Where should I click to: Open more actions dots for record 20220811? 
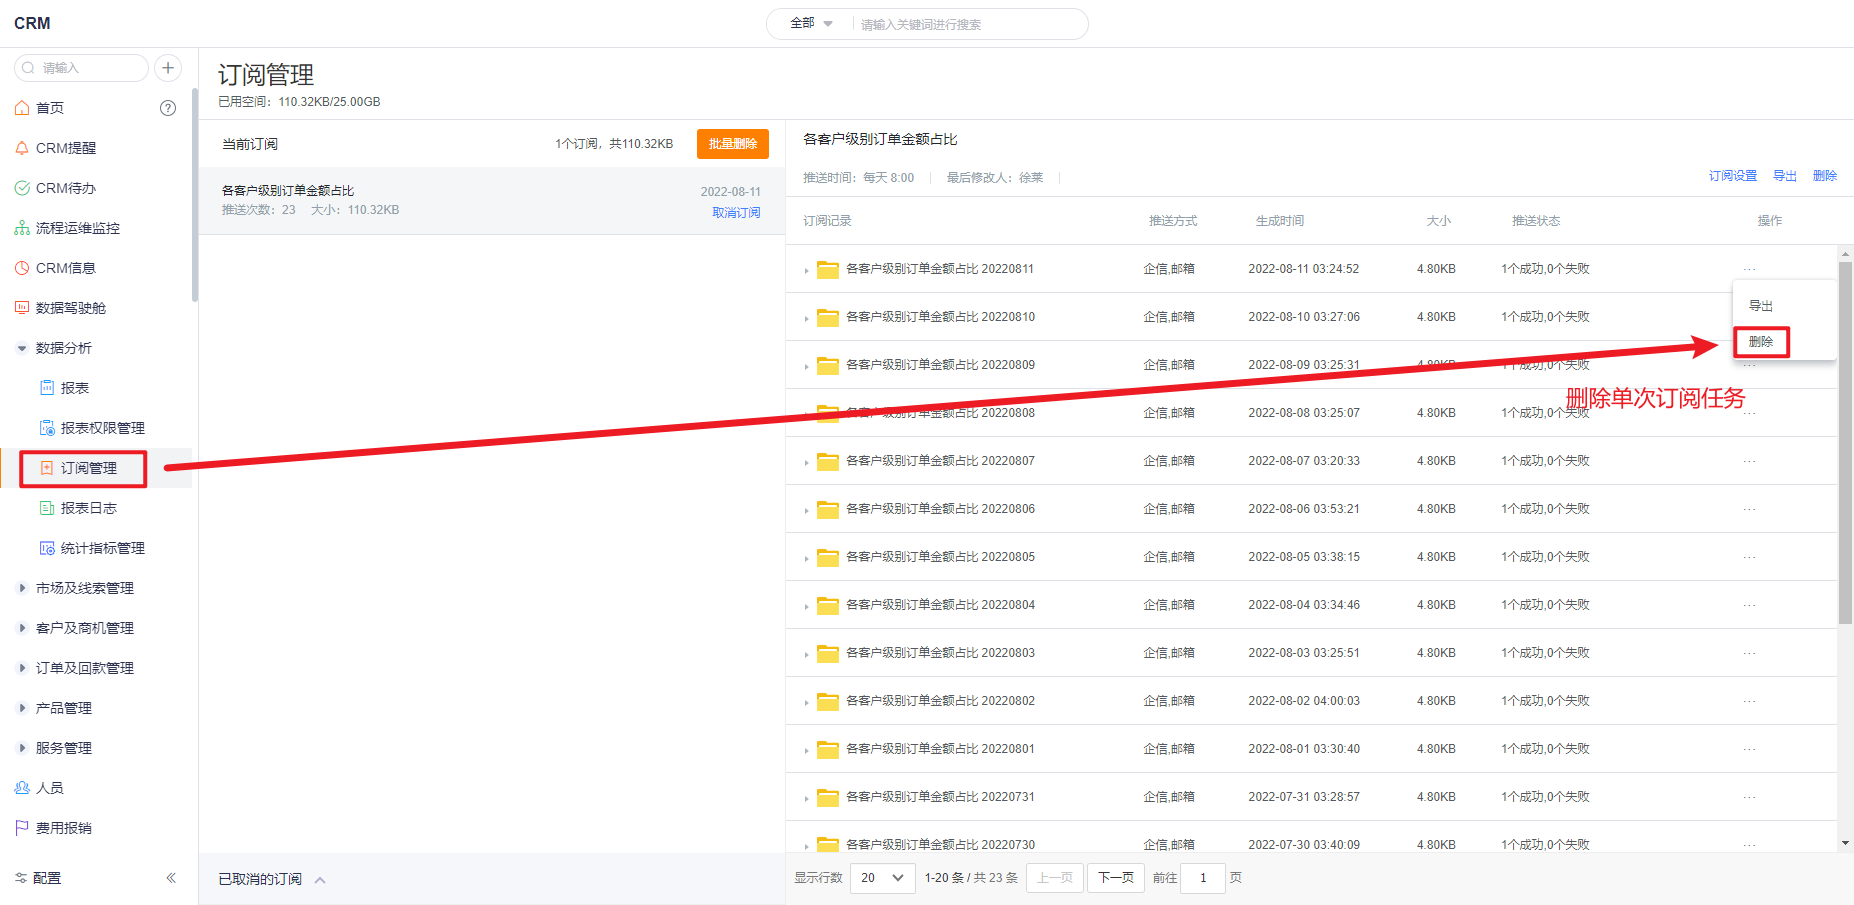point(1749,269)
